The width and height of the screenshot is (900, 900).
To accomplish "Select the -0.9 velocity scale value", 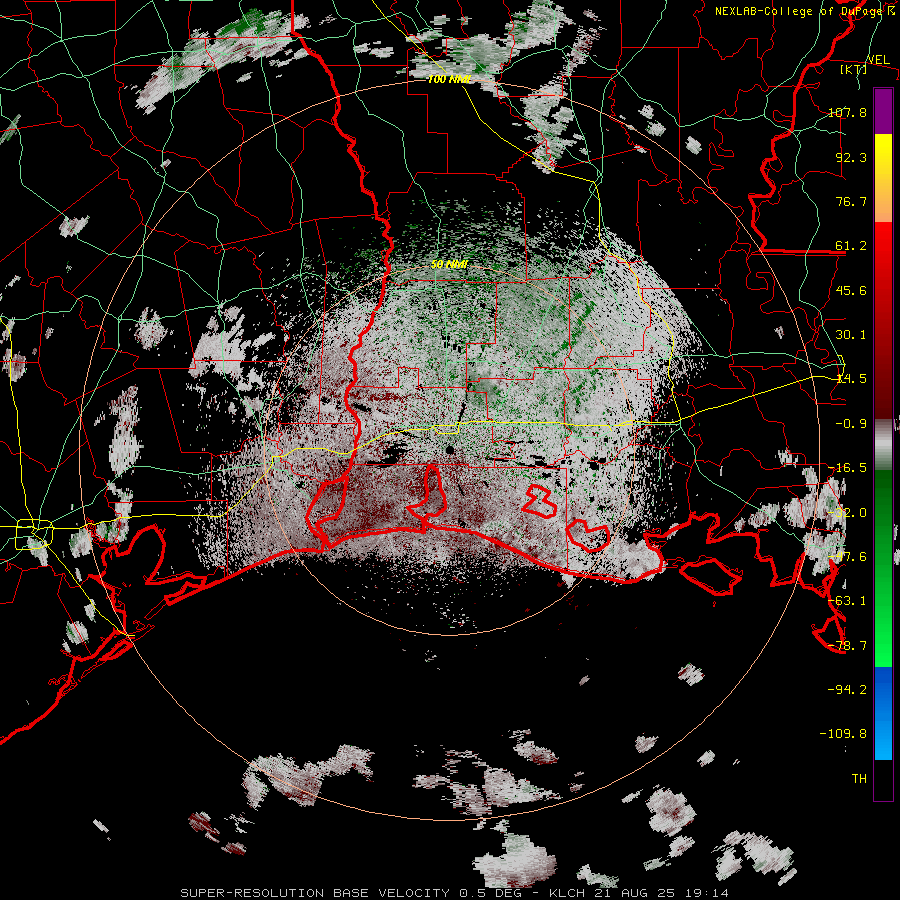I will click(x=851, y=424).
